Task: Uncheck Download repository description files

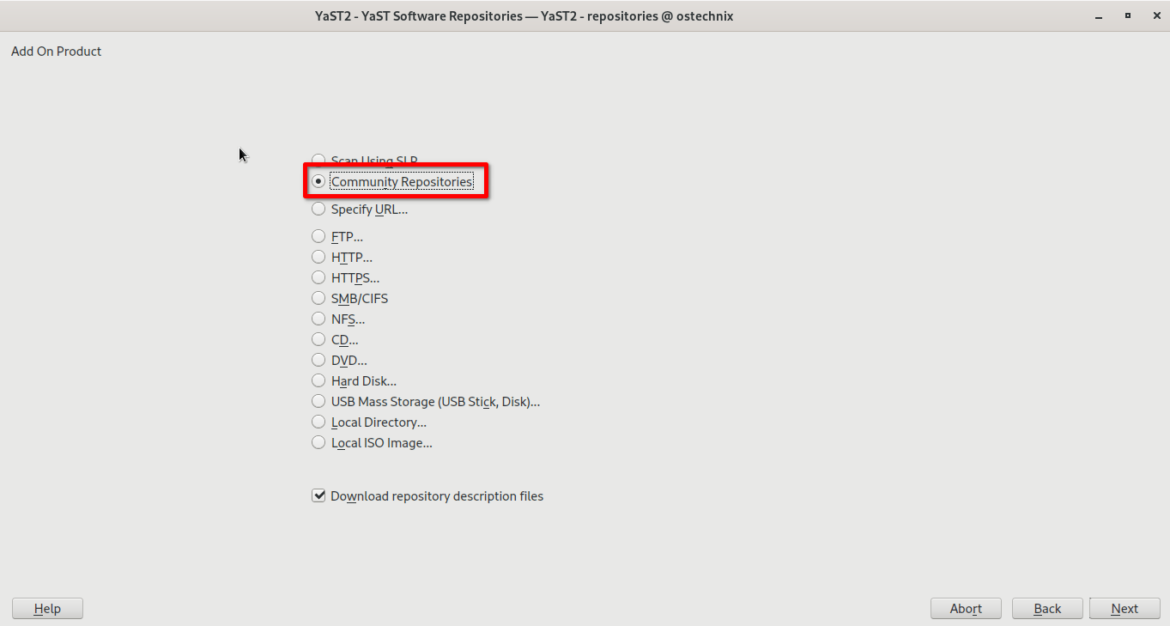Action: (319, 496)
